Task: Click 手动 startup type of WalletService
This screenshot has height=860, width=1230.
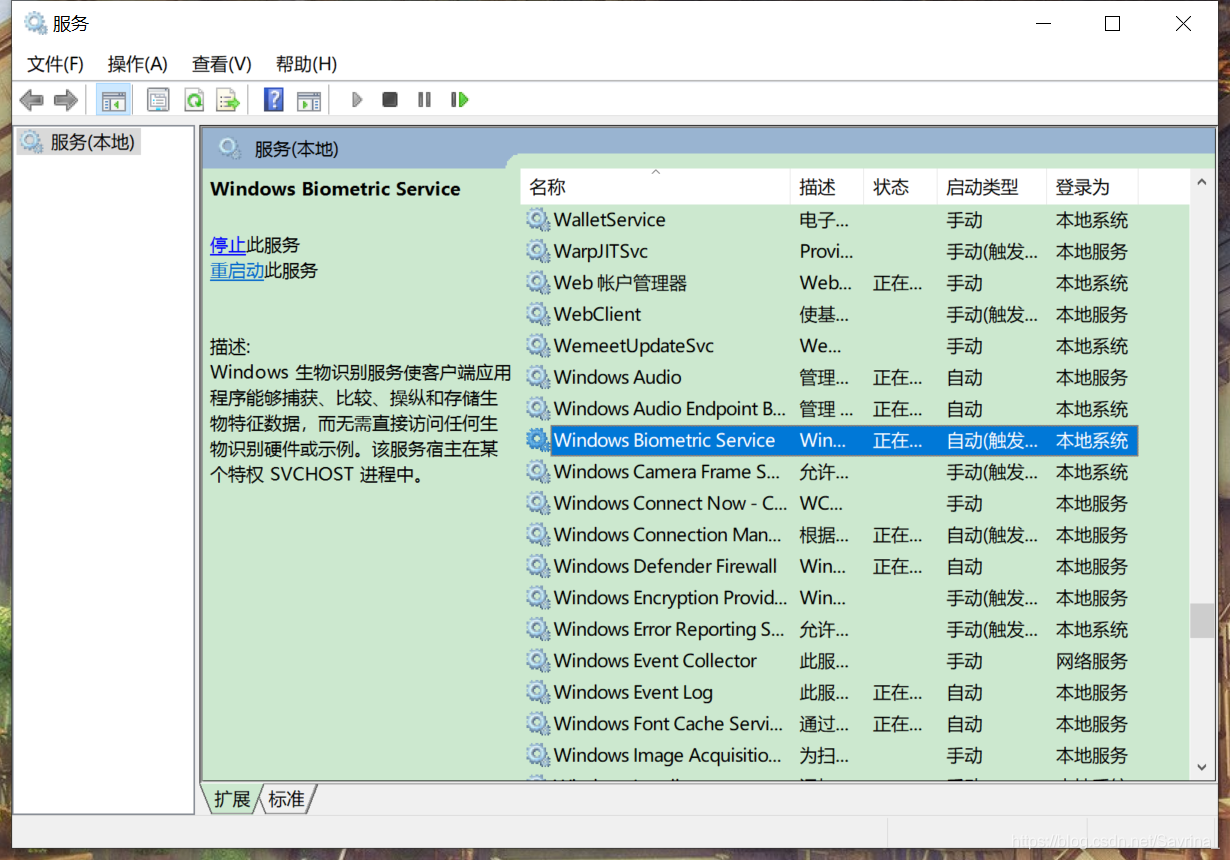Action: tap(965, 220)
